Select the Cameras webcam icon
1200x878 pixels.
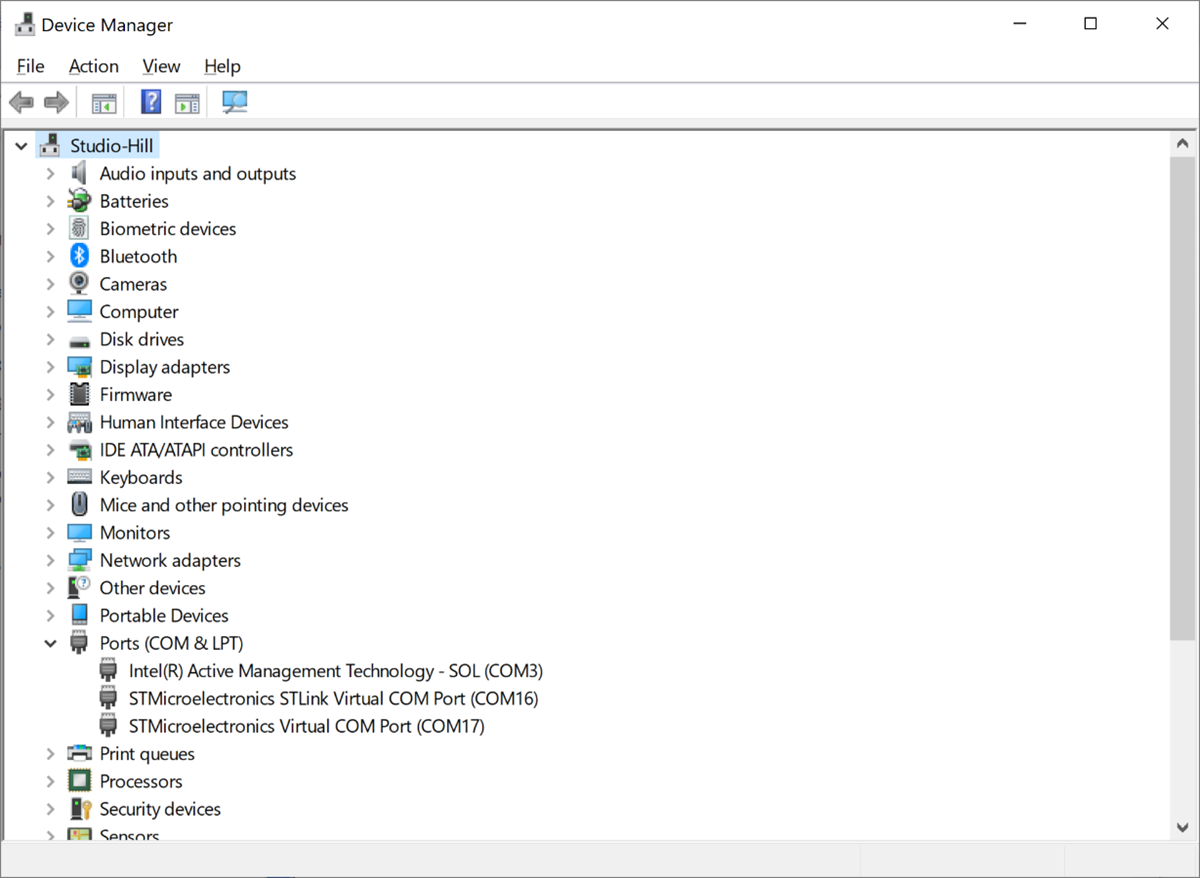(x=80, y=284)
